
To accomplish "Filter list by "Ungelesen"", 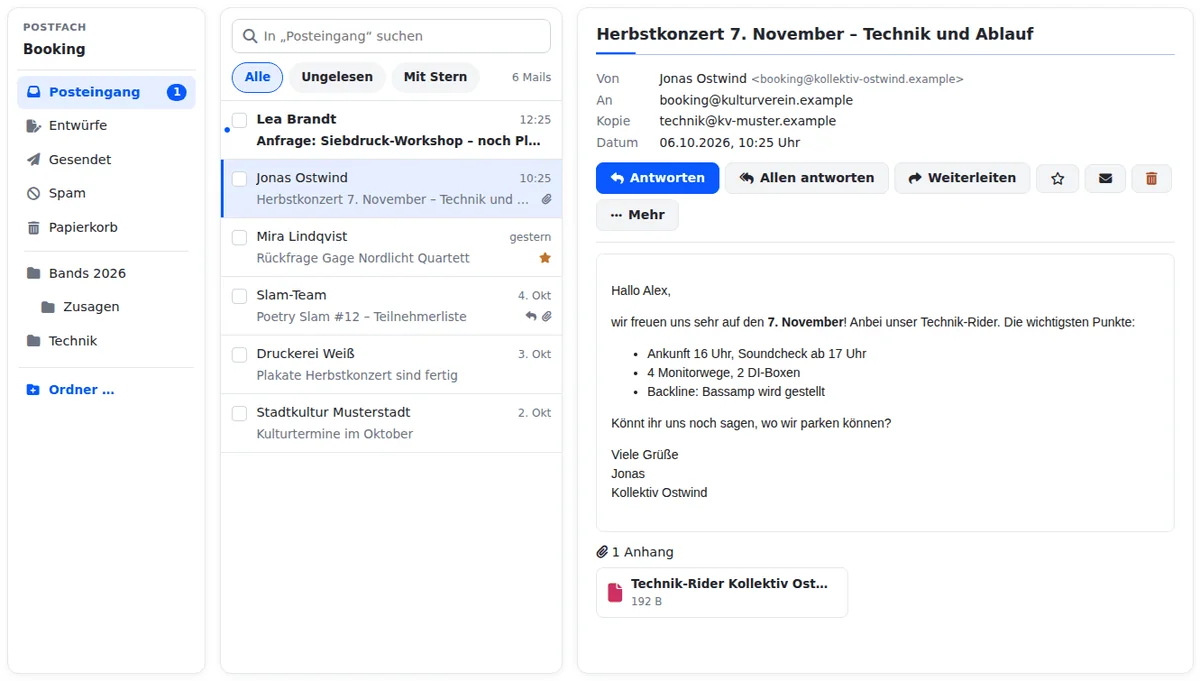I will tap(337, 77).
